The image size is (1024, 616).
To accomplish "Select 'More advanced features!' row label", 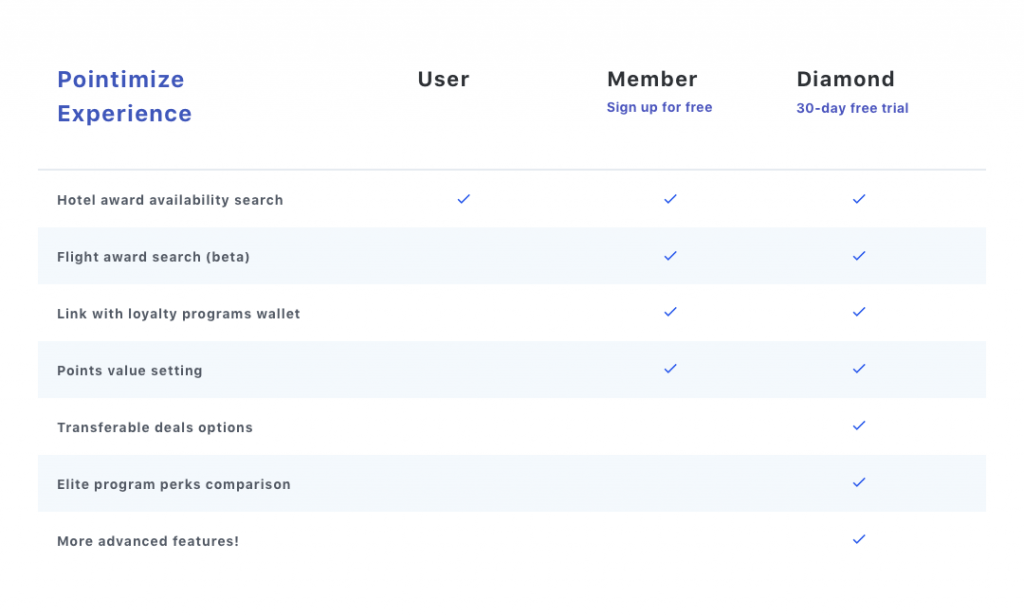I will pos(148,541).
